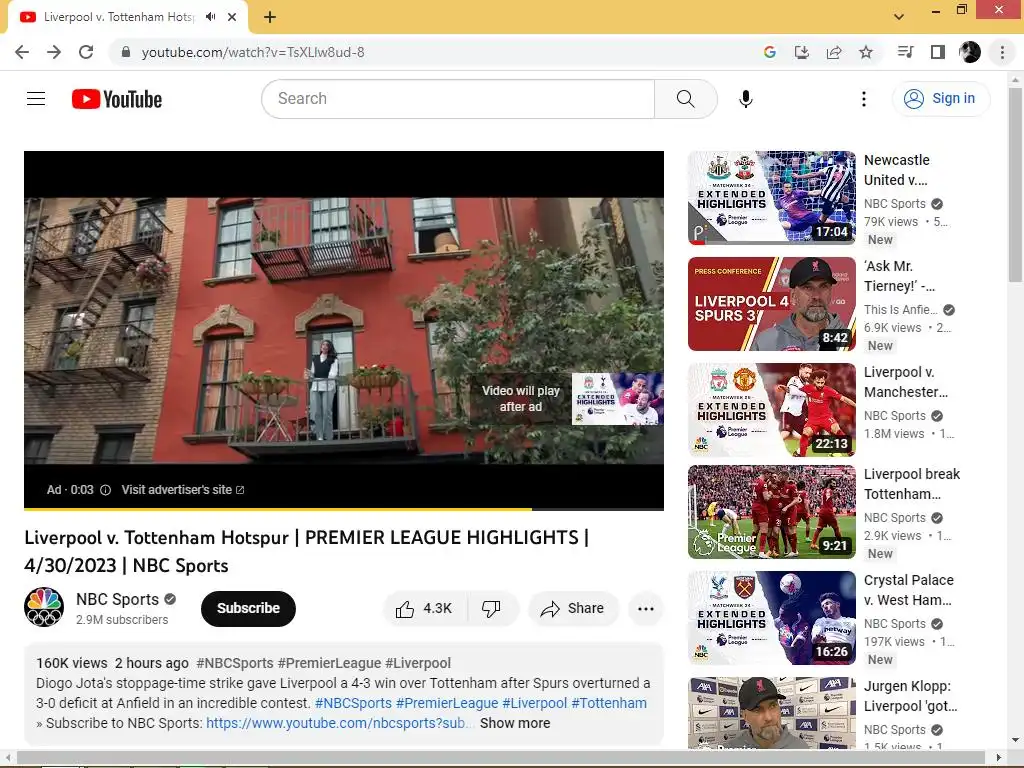
Task: Click the ad progress bar
Action: [344, 509]
